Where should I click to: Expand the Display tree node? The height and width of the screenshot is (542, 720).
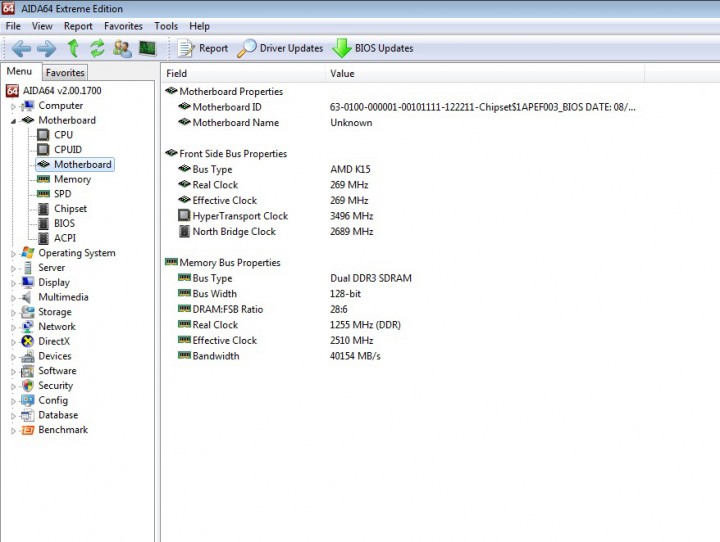coord(13,283)
